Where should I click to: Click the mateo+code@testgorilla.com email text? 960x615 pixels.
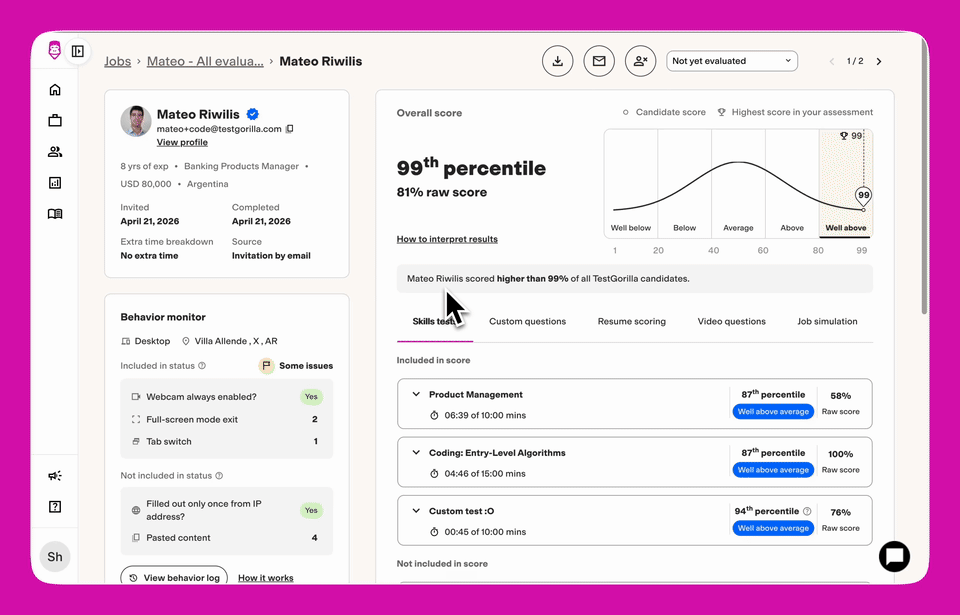click(x=219, y=129)
